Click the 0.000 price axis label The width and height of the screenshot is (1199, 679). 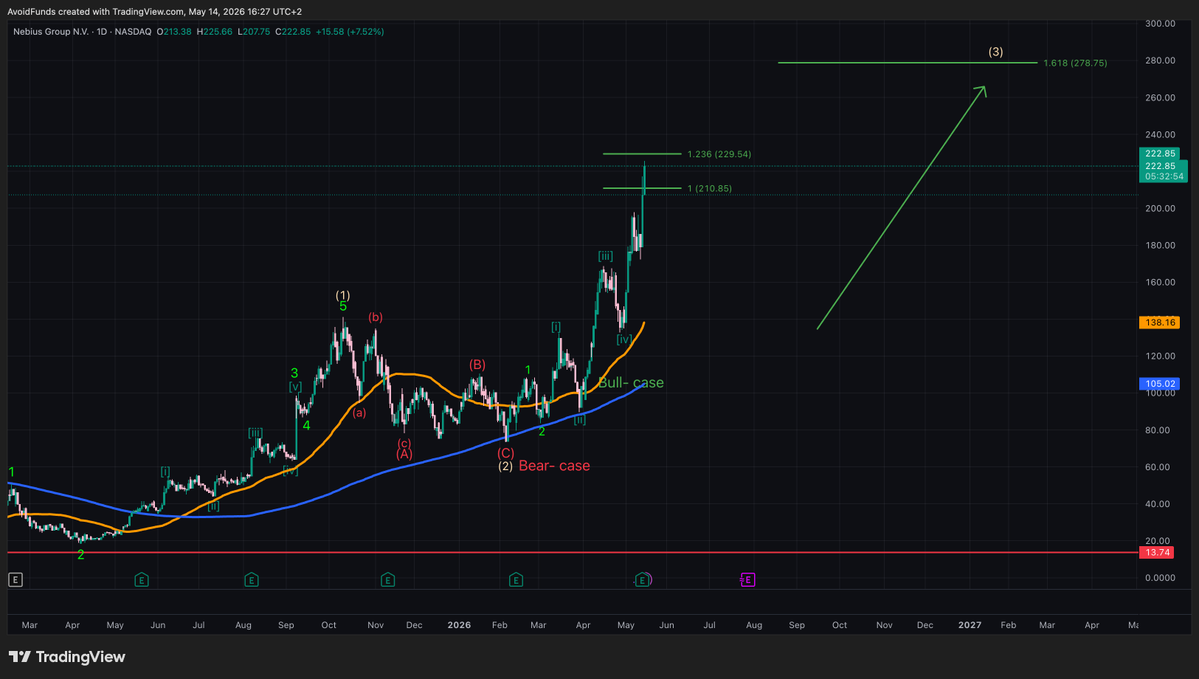pyautogui.click(x=1160, y=578)
